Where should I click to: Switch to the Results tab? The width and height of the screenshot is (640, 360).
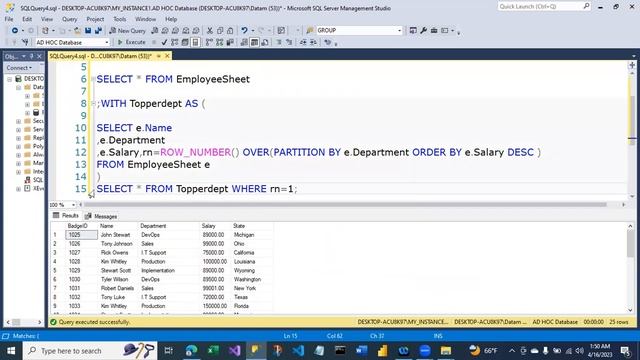(66, 216)
